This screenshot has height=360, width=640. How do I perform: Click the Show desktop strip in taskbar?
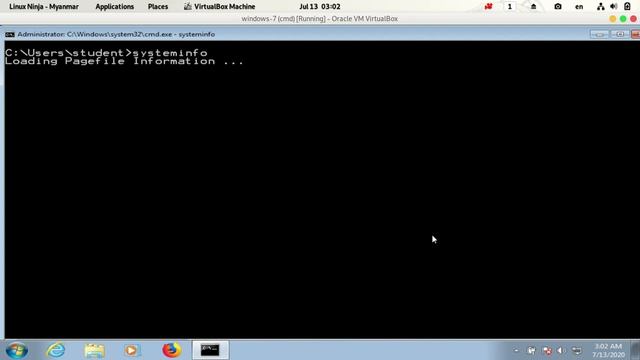tap(635, 350)
